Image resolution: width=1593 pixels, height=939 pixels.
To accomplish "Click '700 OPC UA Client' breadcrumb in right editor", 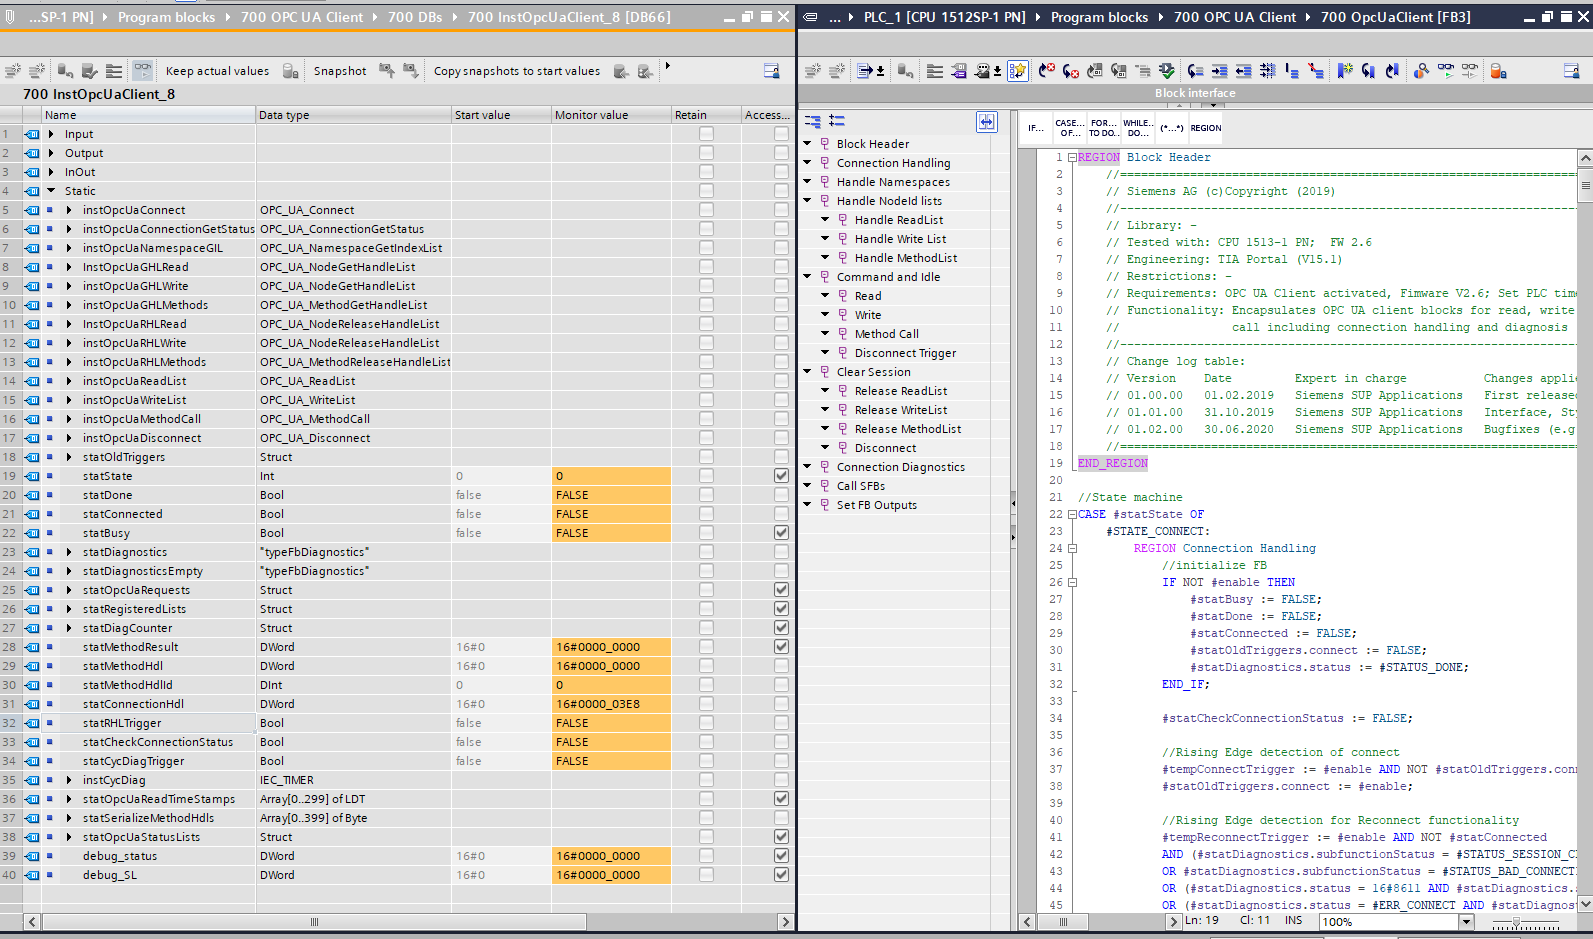I will pyautogui.click(x=1234, y=17).
